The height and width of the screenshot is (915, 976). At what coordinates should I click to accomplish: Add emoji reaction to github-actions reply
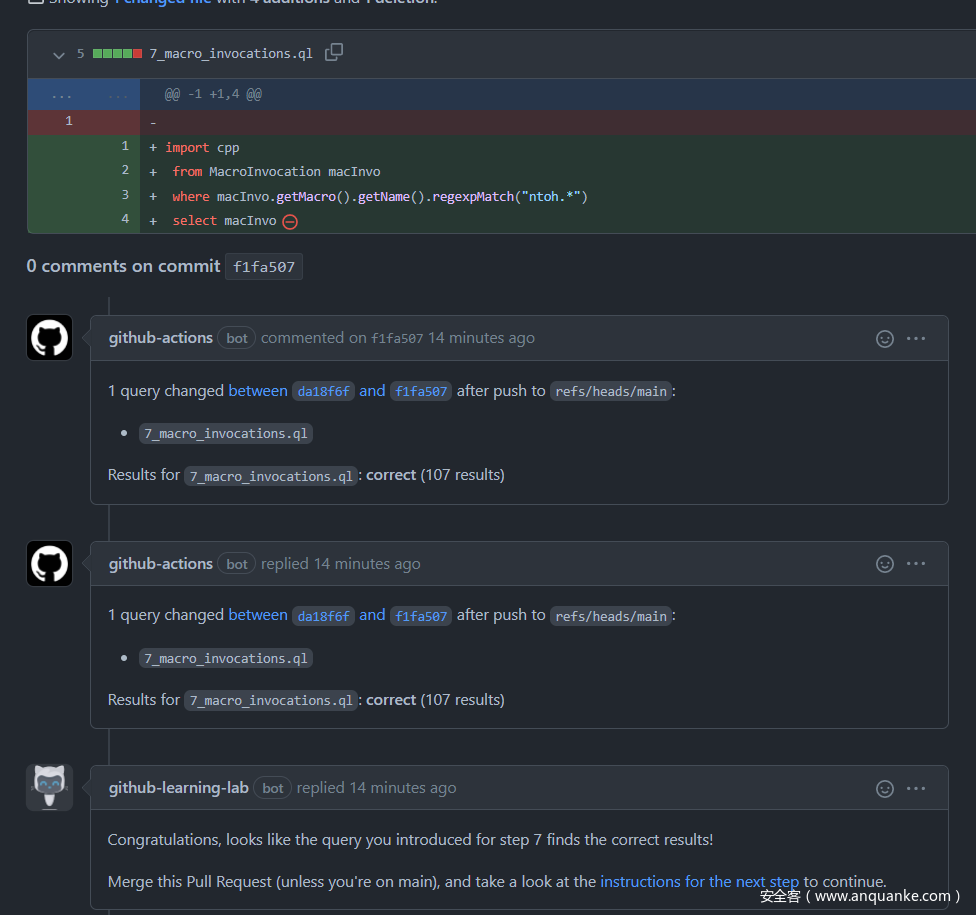[884, 564]
